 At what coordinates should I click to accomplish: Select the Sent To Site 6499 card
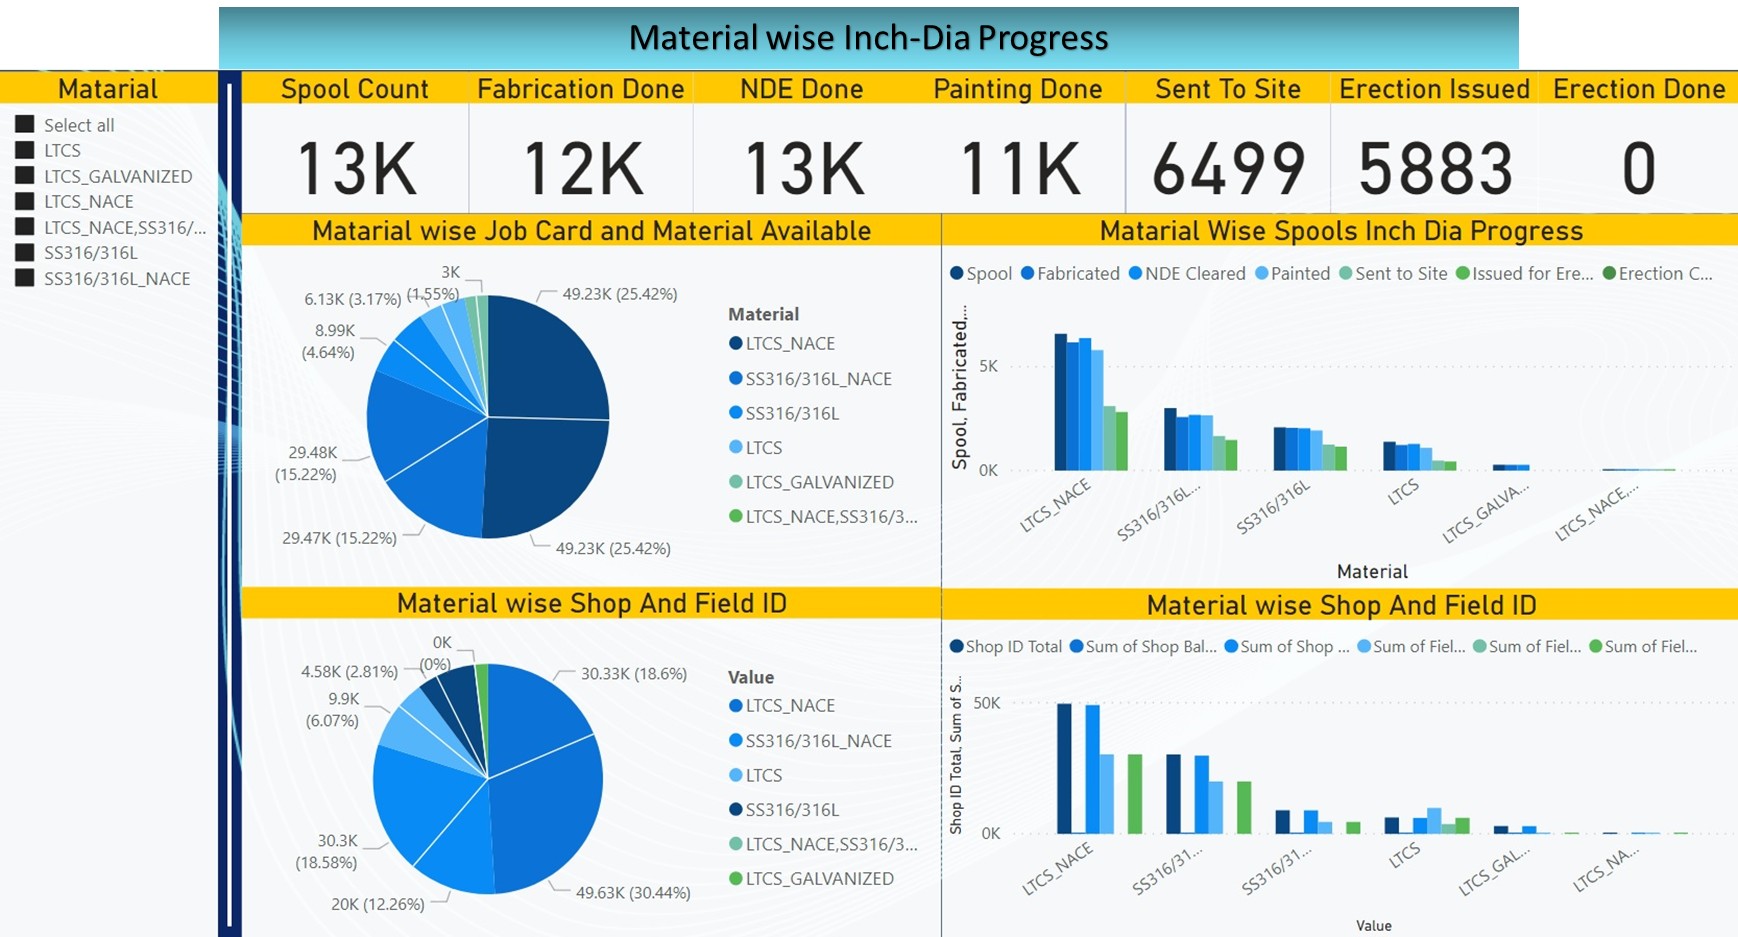click(1228, 167)
